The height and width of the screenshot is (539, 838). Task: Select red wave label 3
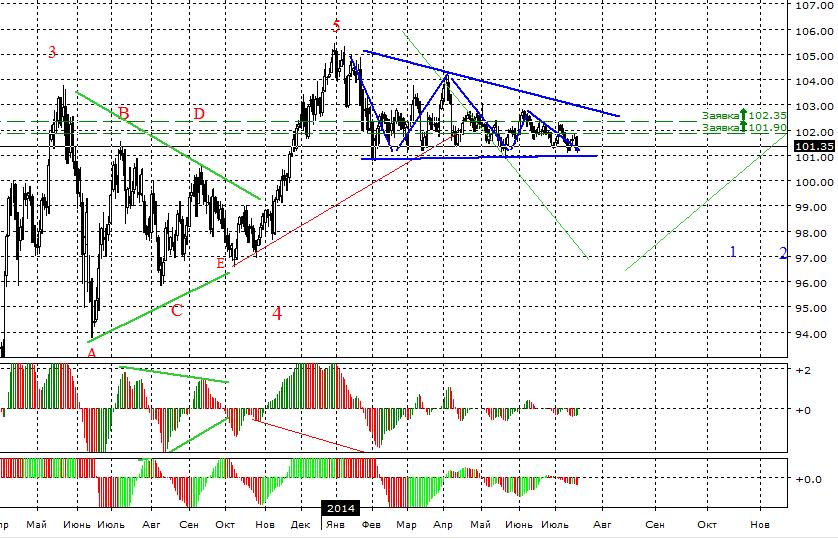click(x=52, y=52)
